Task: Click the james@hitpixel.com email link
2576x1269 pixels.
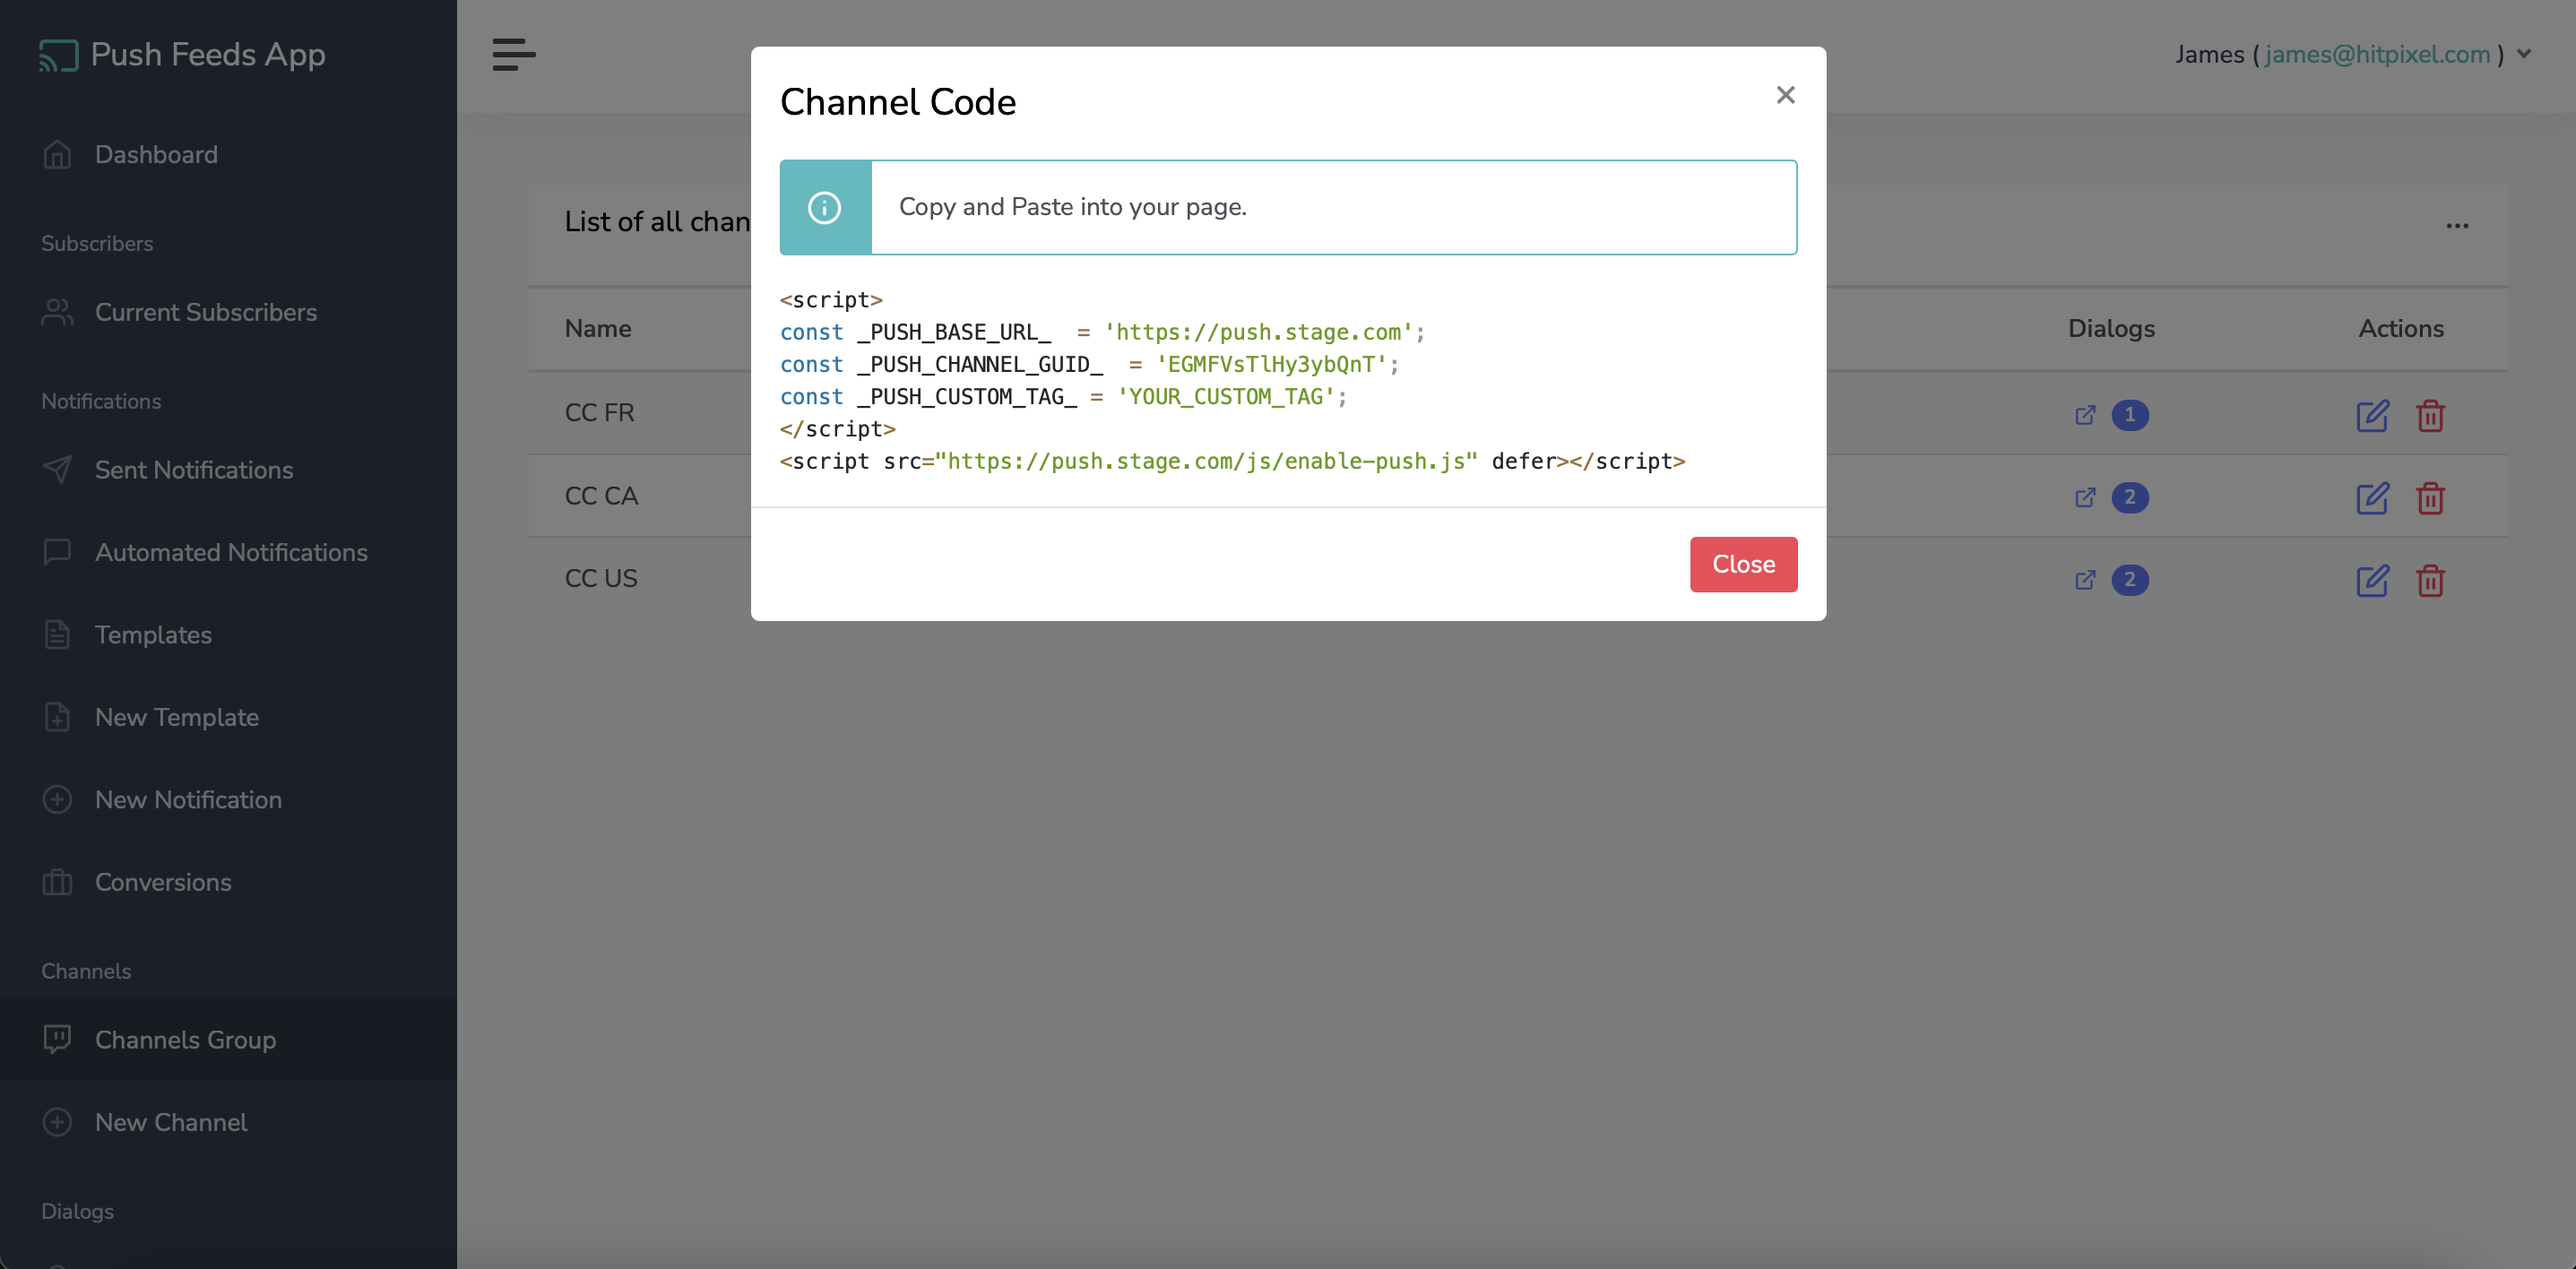Action: click(x=2377, y=55)
